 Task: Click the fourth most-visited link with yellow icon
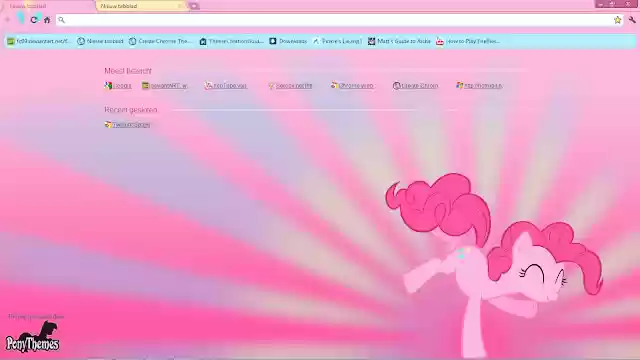click(290, 86)
